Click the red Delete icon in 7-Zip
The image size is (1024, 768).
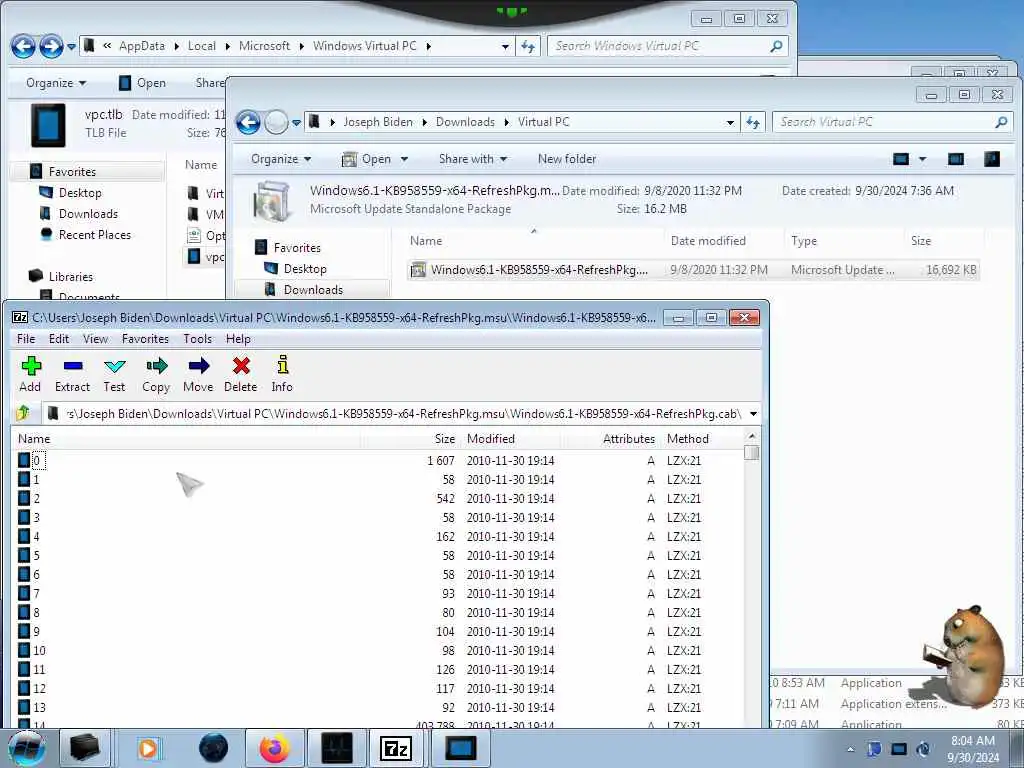[x=241, y=366]
